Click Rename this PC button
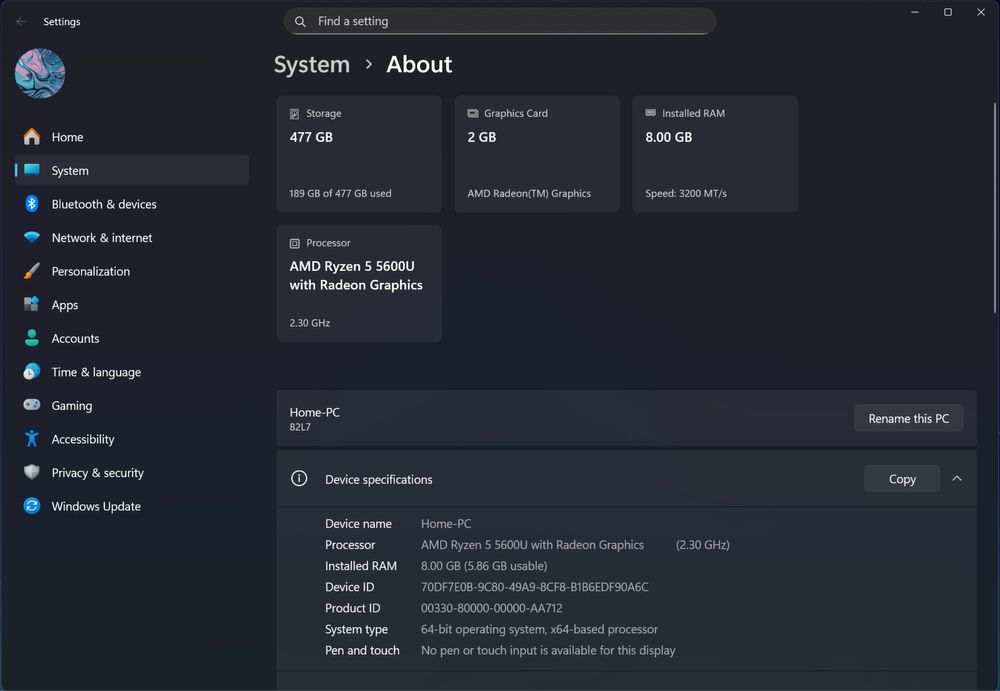The height and width of the screenshot is (691, 1000). tap(908, 419)
